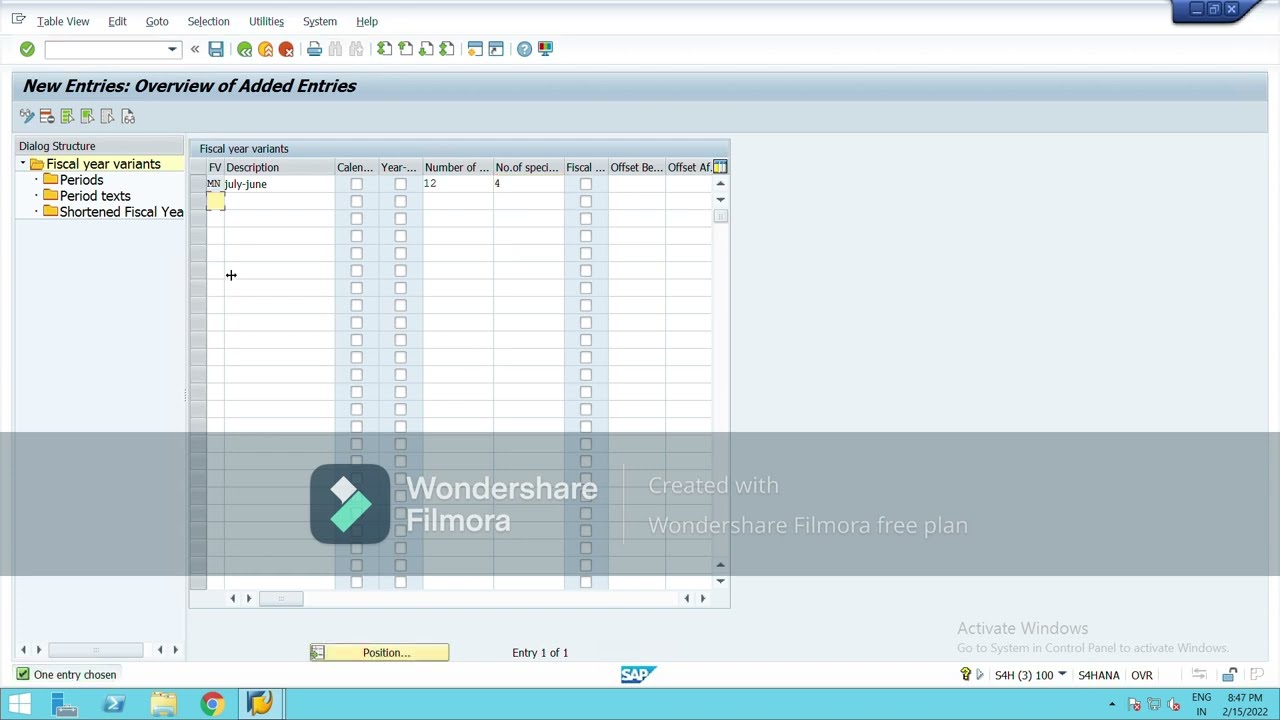1280x720 pixels.
Task: Open the Windows Start menu
Action: tap(19, 704)
